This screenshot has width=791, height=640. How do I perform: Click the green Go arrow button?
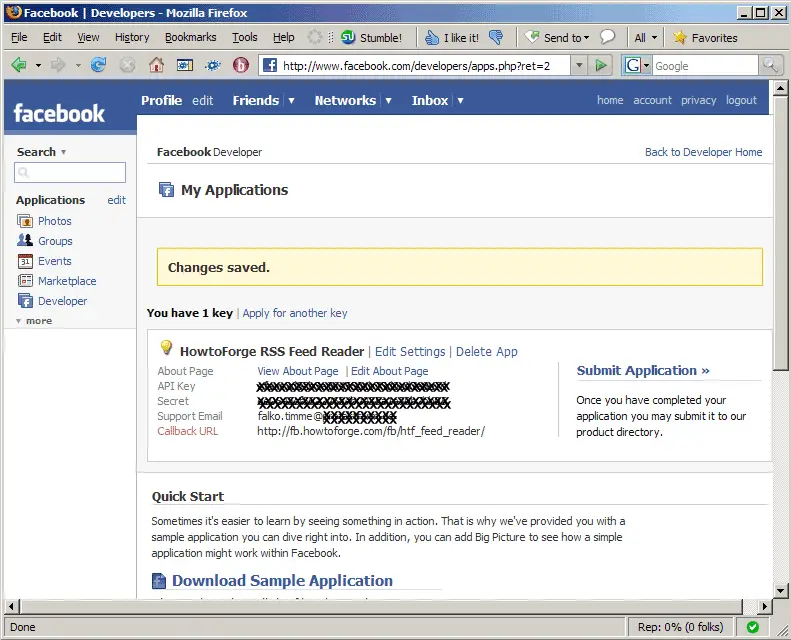tap(600, 65)
